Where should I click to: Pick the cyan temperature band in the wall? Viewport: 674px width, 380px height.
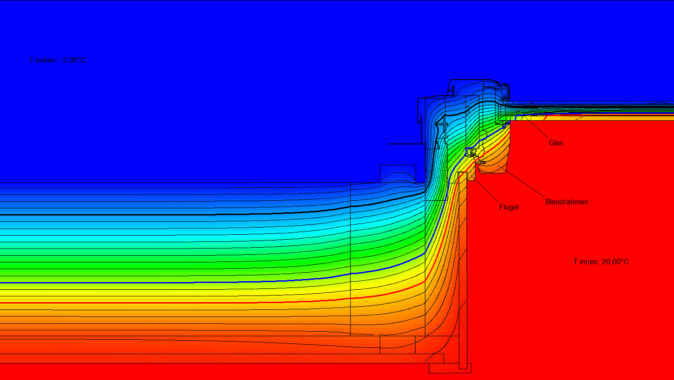click(x=172, y=227)
